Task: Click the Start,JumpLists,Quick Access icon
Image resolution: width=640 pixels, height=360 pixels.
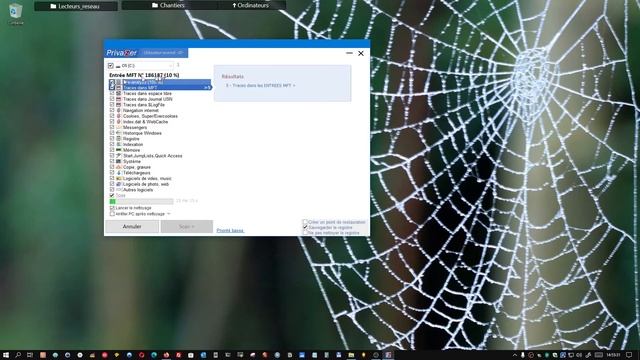Action: [x=119, y=156]
